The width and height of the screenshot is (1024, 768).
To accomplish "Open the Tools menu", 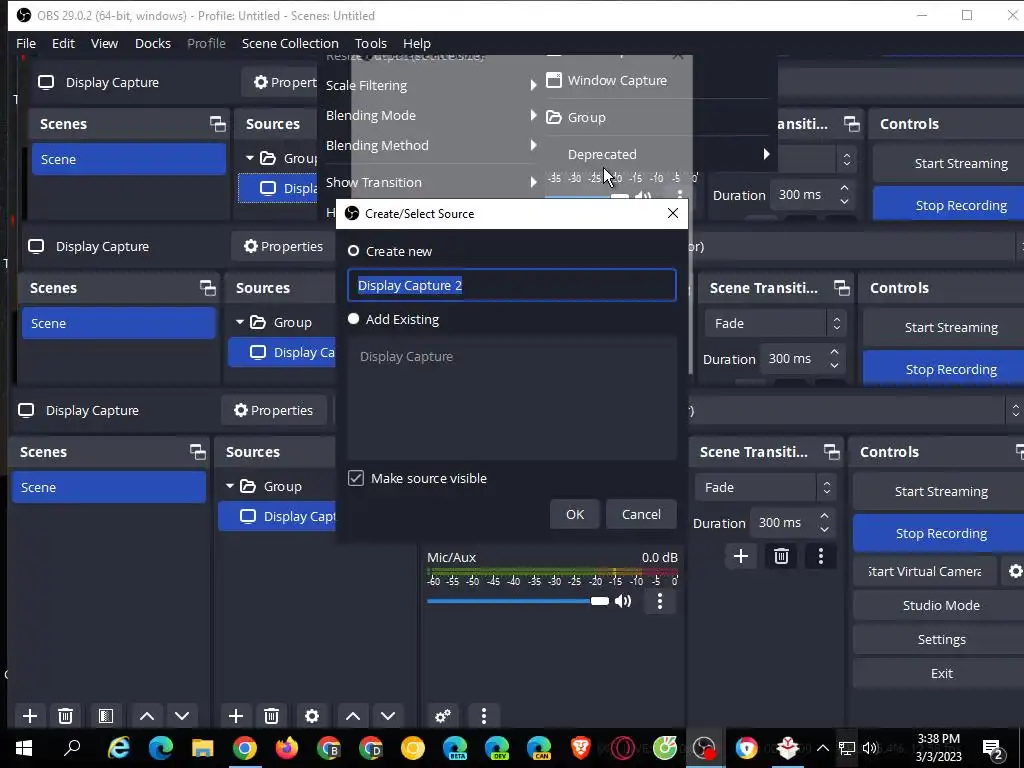I will pos(371,43).
